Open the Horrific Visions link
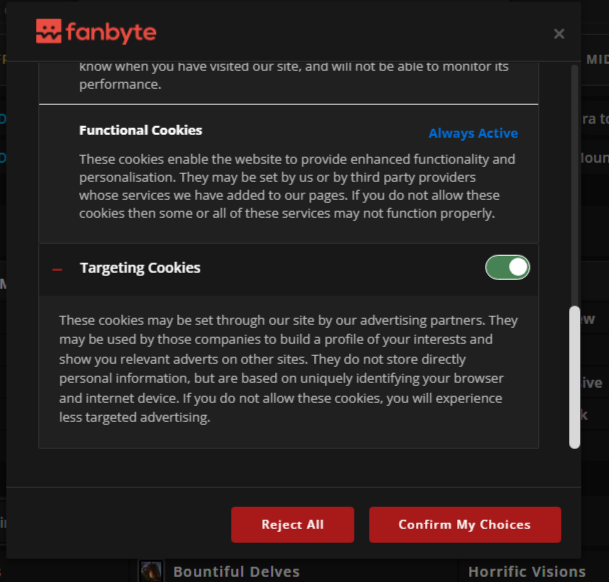609x582 pixels. pyautogui.click(x=526, y=572)
